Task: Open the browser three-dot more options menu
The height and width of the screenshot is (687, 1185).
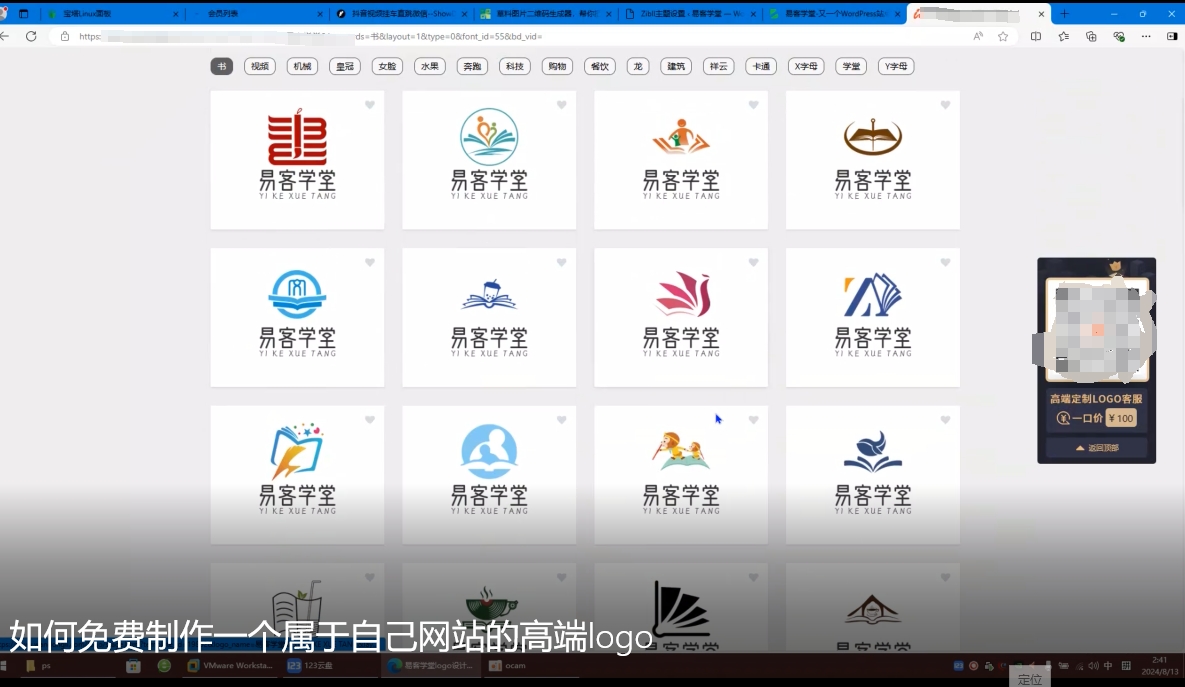Action: tap(1146, 36)
